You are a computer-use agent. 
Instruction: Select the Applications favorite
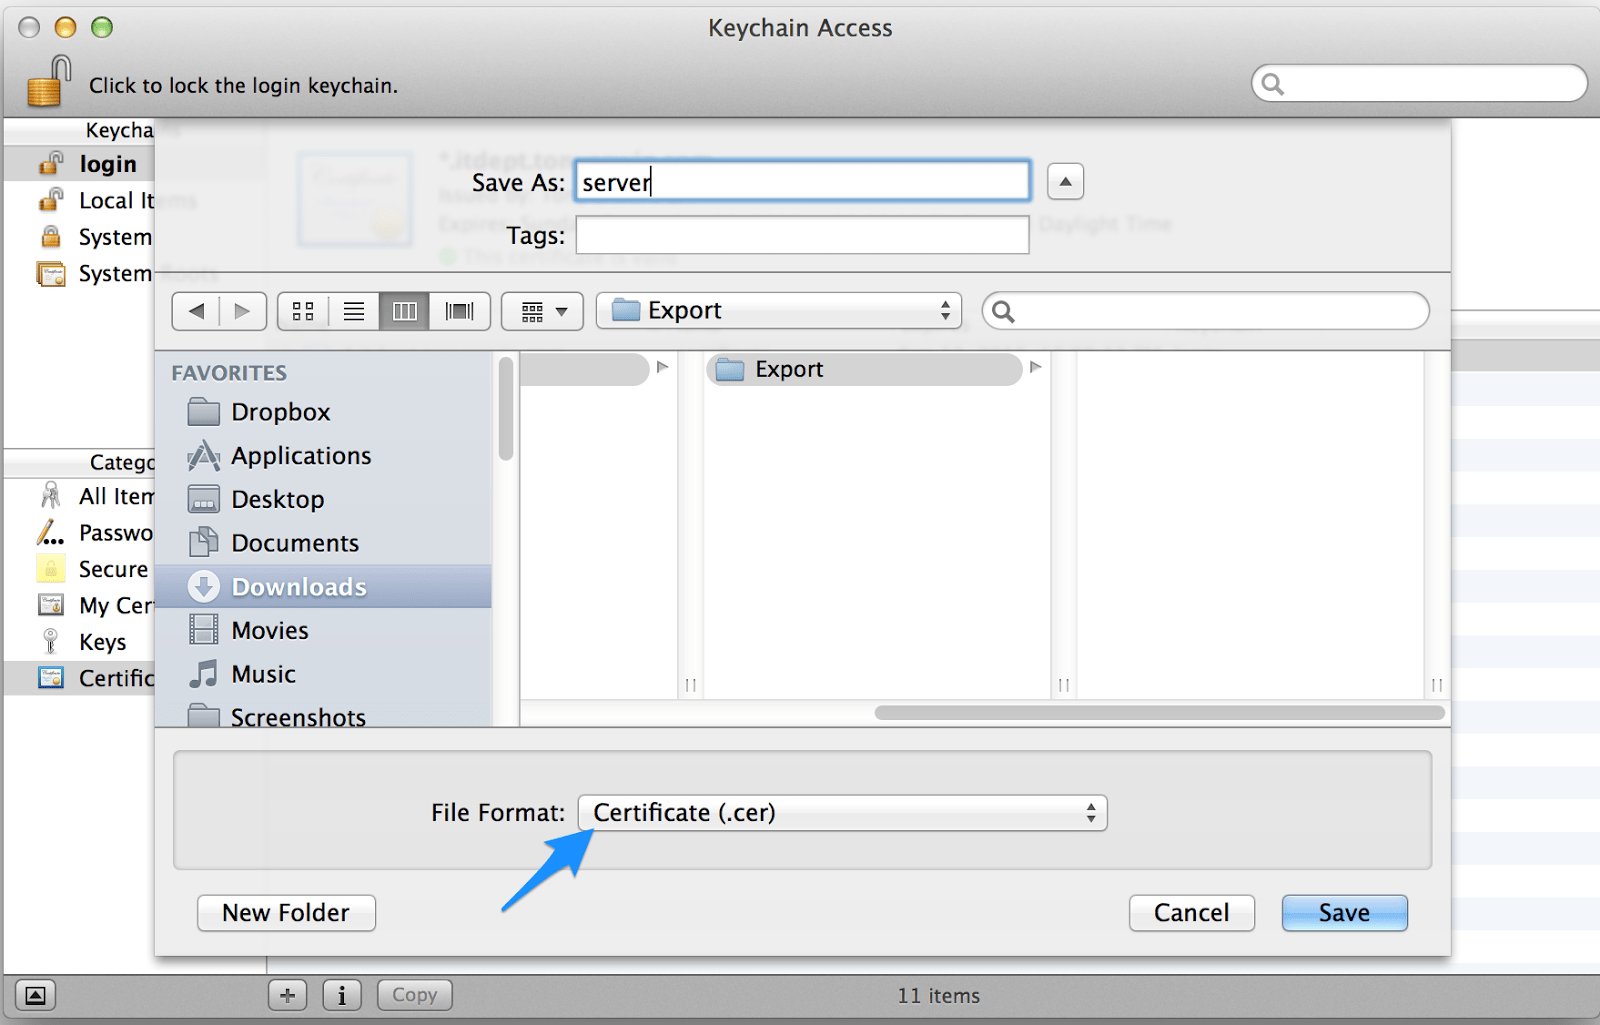click(300, 455)
